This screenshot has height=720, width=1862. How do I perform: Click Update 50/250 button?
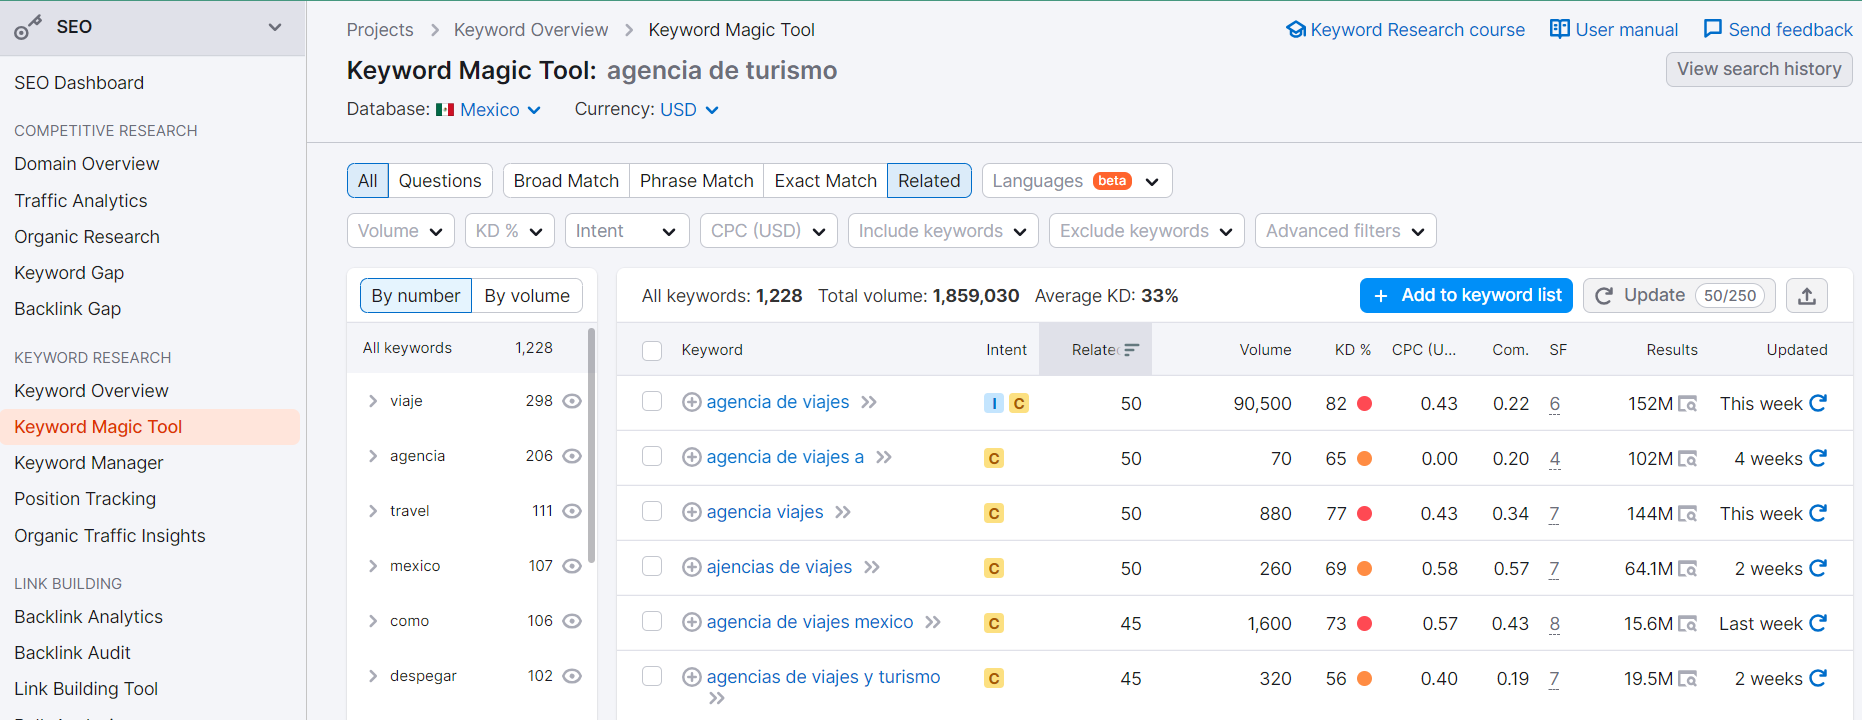click(x=1679, y=296)
